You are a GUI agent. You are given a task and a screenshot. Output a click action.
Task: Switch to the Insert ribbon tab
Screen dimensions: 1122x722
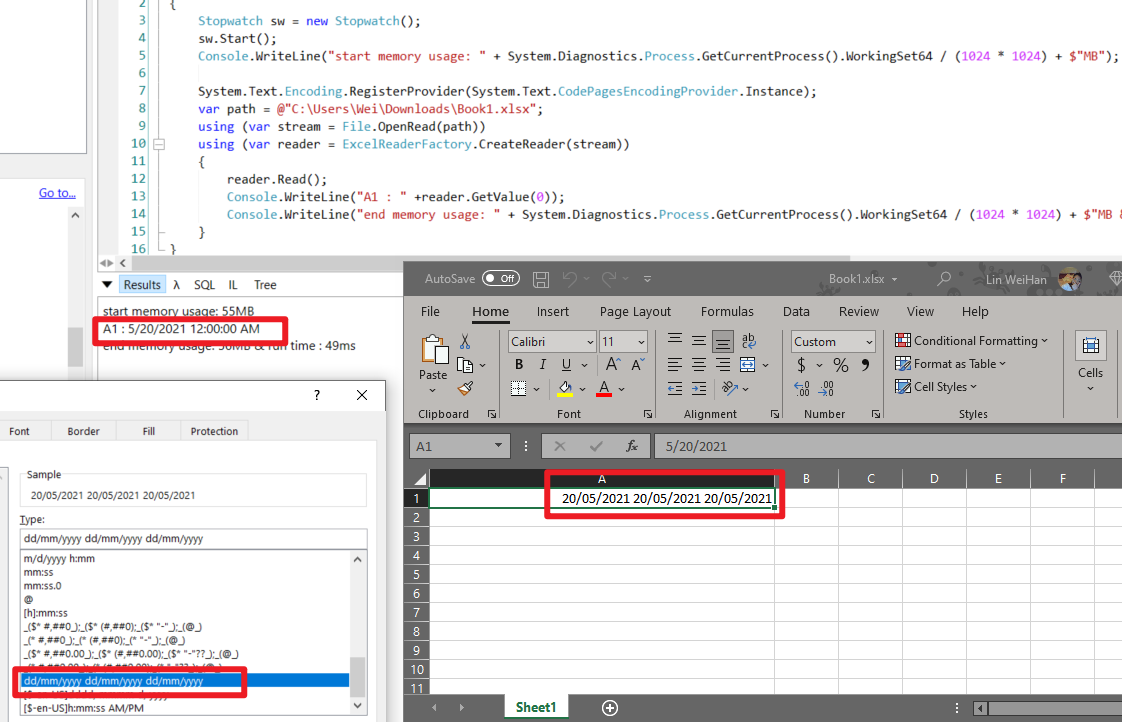(x=553, y=311)
